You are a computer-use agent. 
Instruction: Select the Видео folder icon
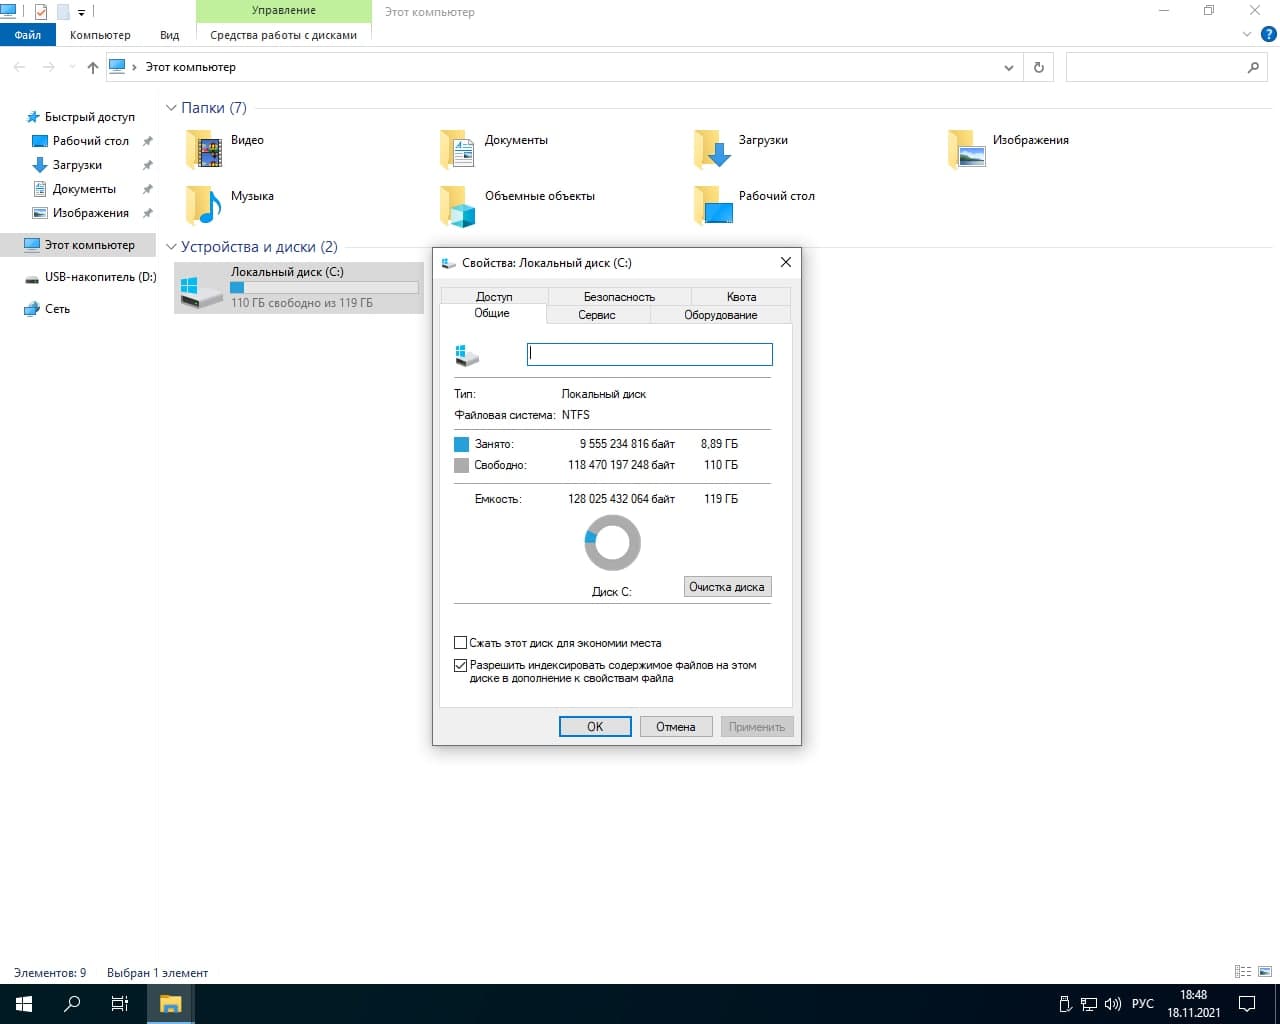tap(204, 149)
